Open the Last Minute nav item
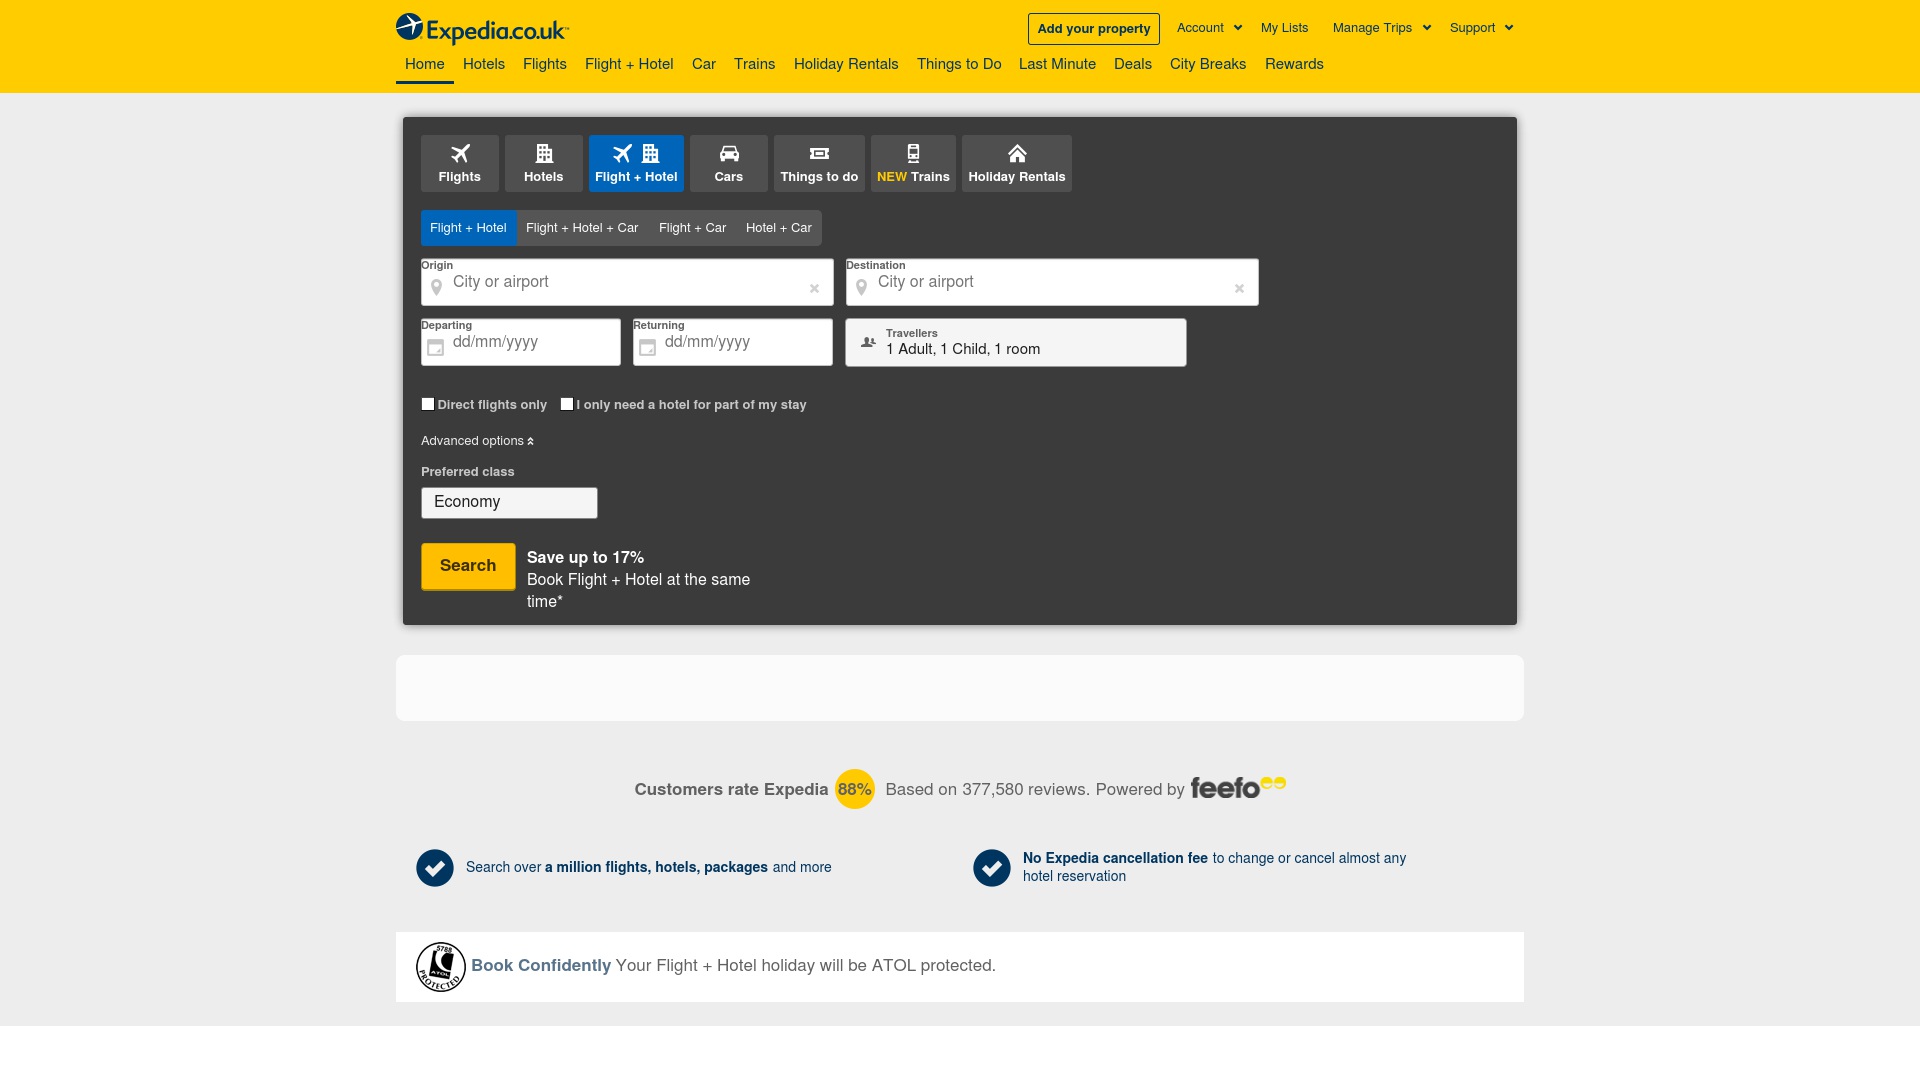This screenshot has width=1920, height=1080. click(1057, 64)
